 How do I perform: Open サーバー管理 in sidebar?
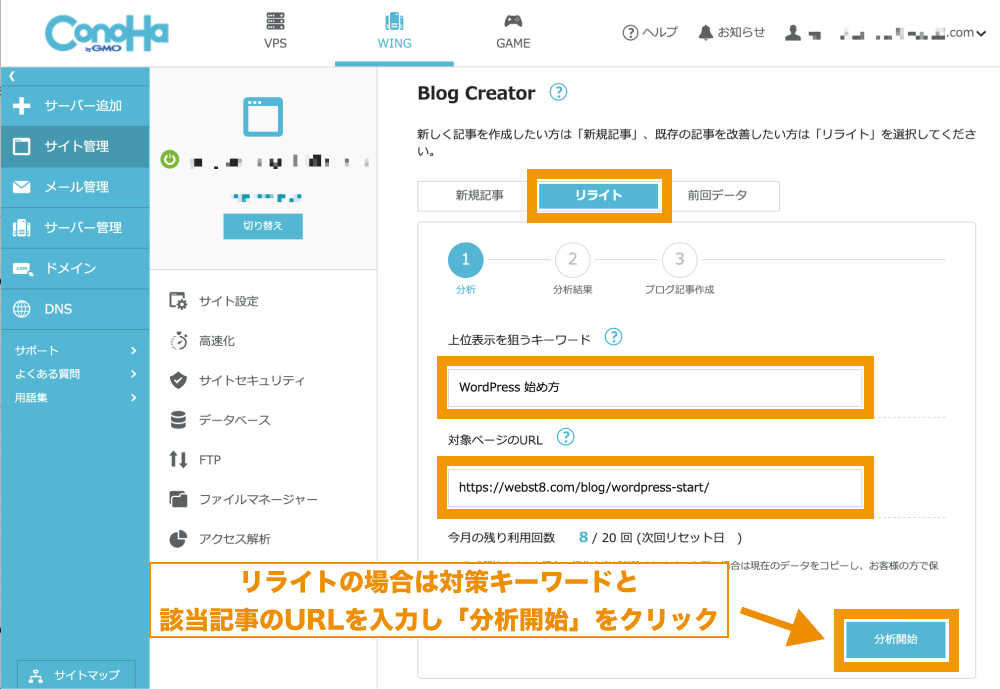[x=75, y=228]
